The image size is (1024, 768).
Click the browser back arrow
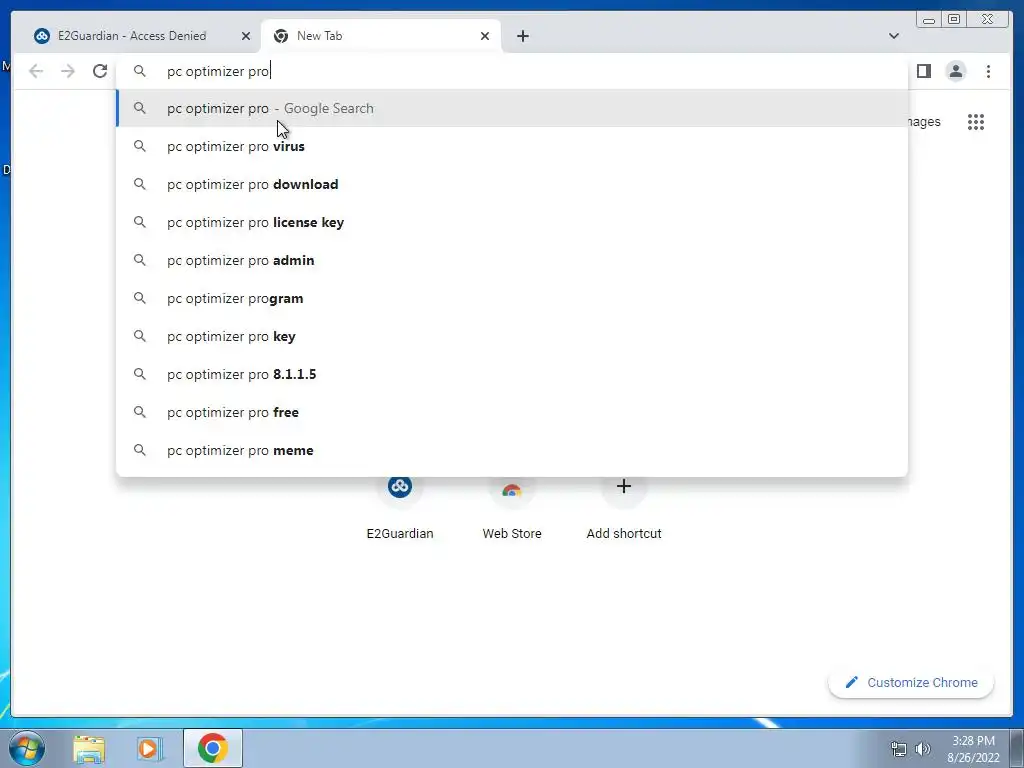tap(36, 71)
